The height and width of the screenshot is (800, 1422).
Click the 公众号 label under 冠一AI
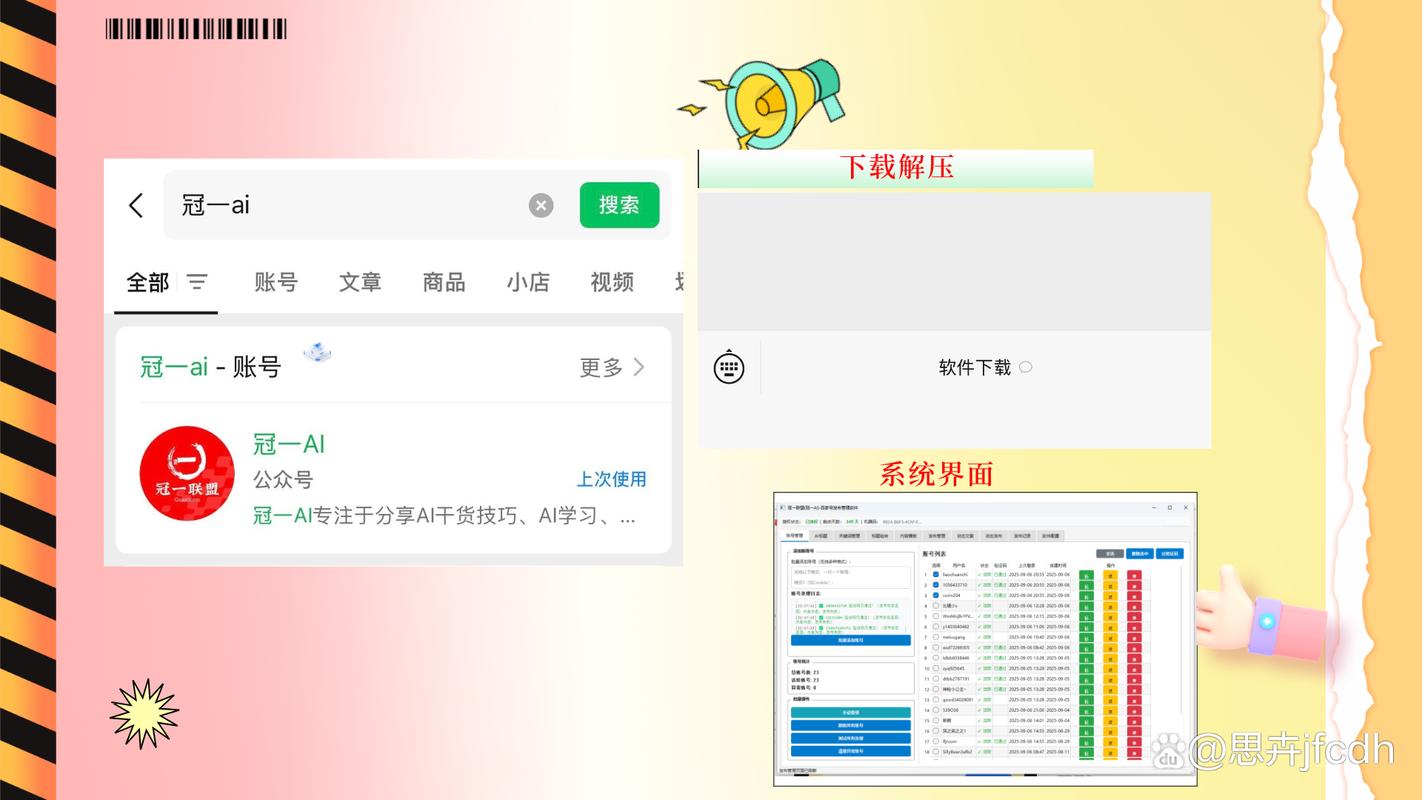click(x=283, y=479)
